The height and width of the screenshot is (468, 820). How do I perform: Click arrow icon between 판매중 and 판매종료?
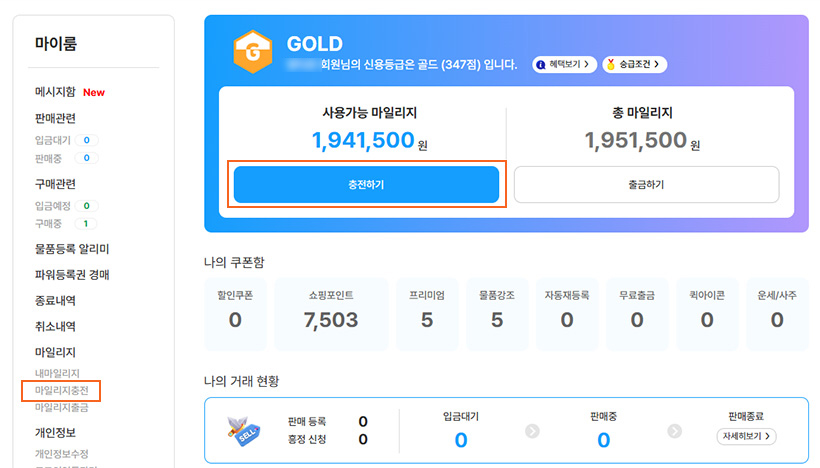click(x=674, y=431)
